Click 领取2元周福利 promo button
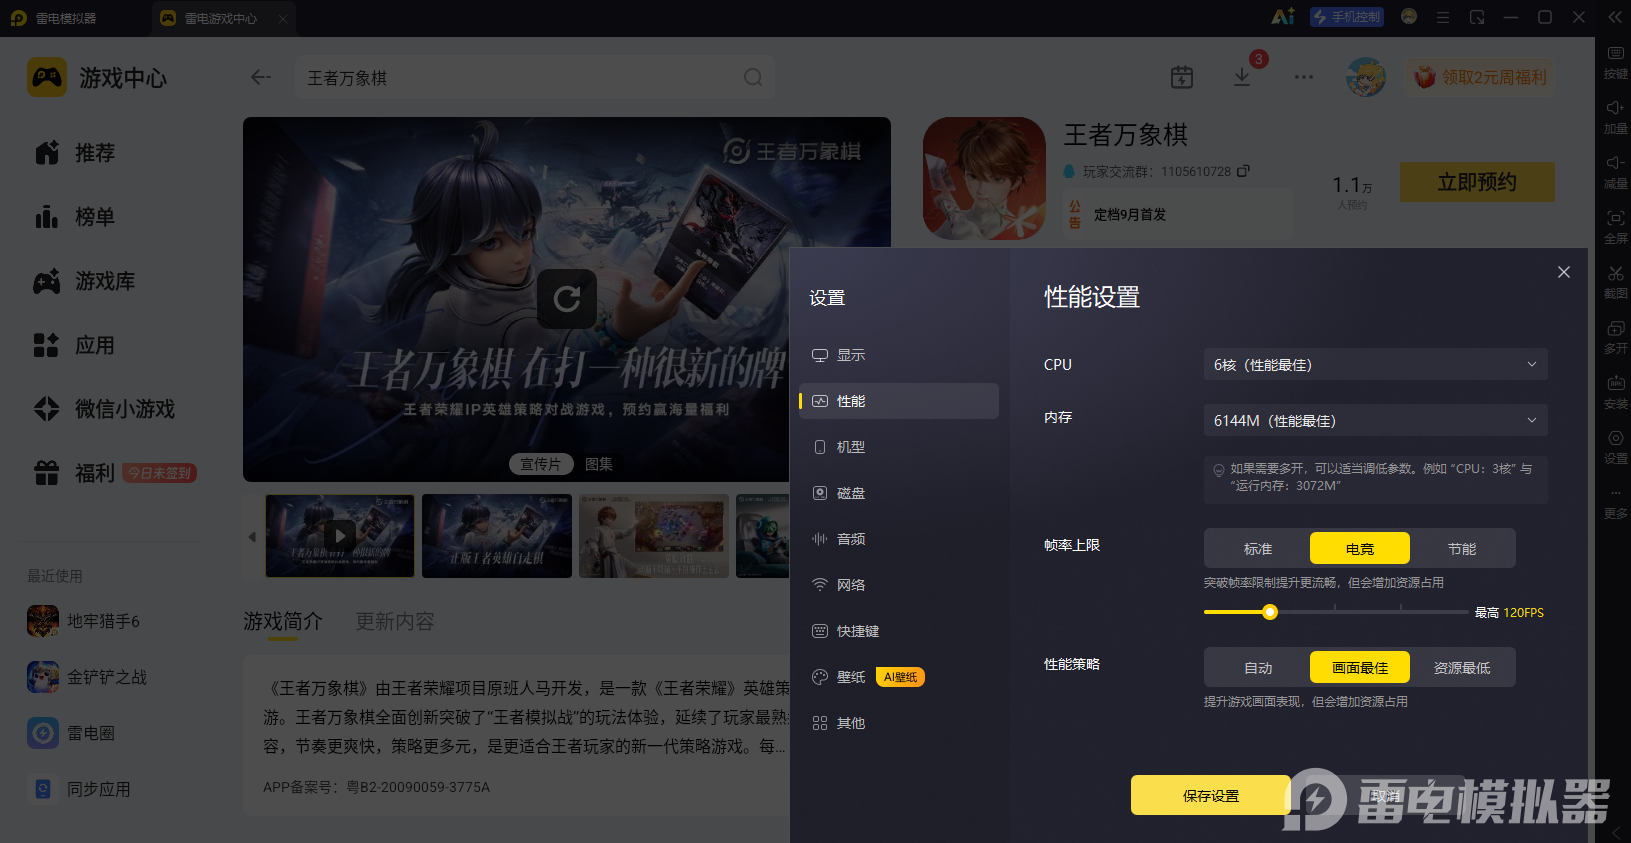This screenshot has width=1631, height=843. coord(1482,77)
